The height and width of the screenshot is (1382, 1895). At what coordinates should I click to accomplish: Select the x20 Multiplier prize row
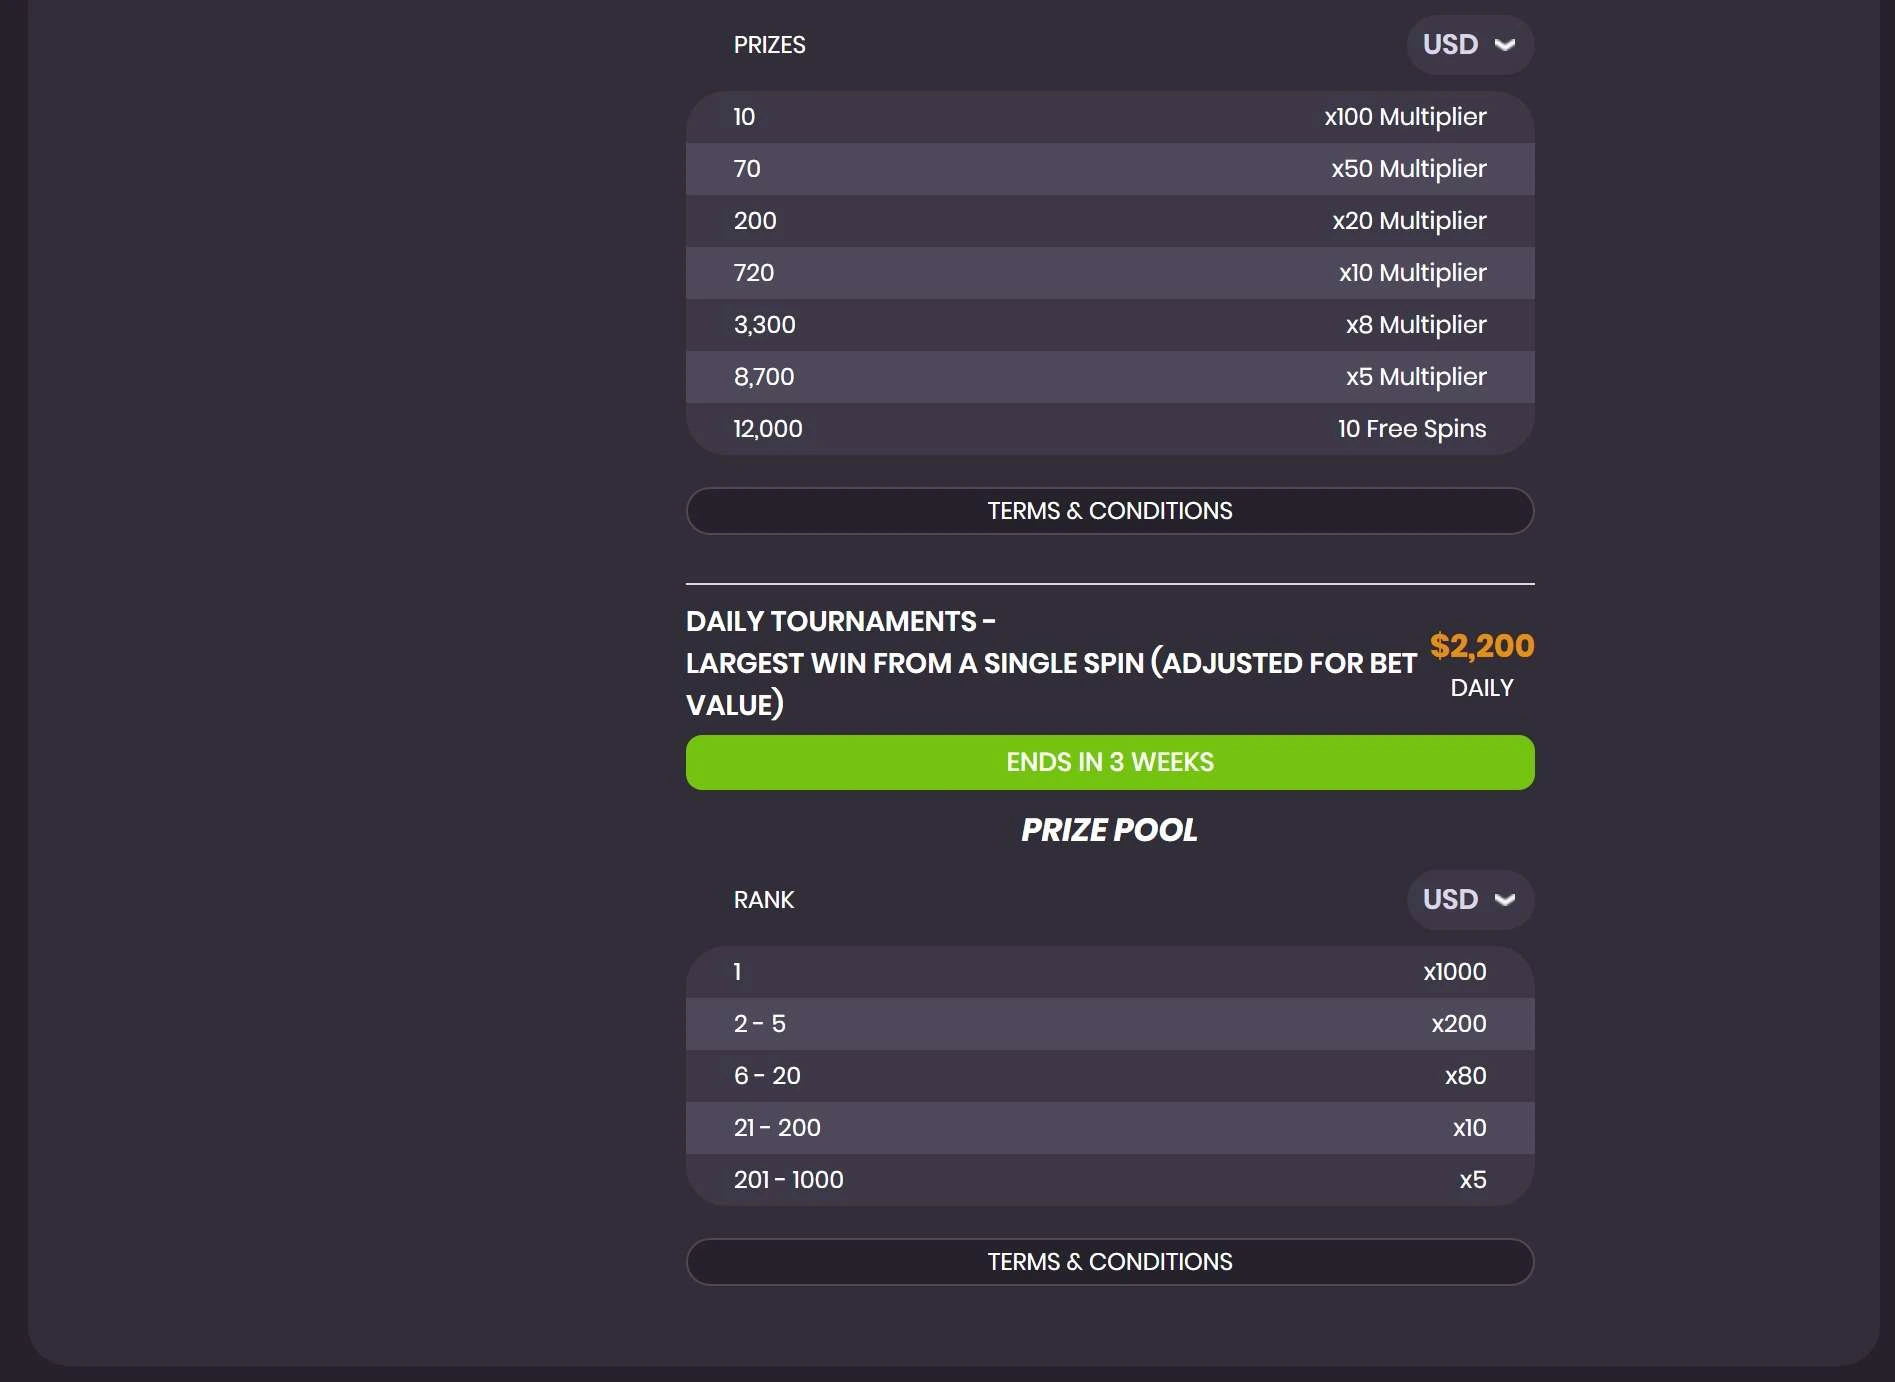click(x=1109, y=221)
